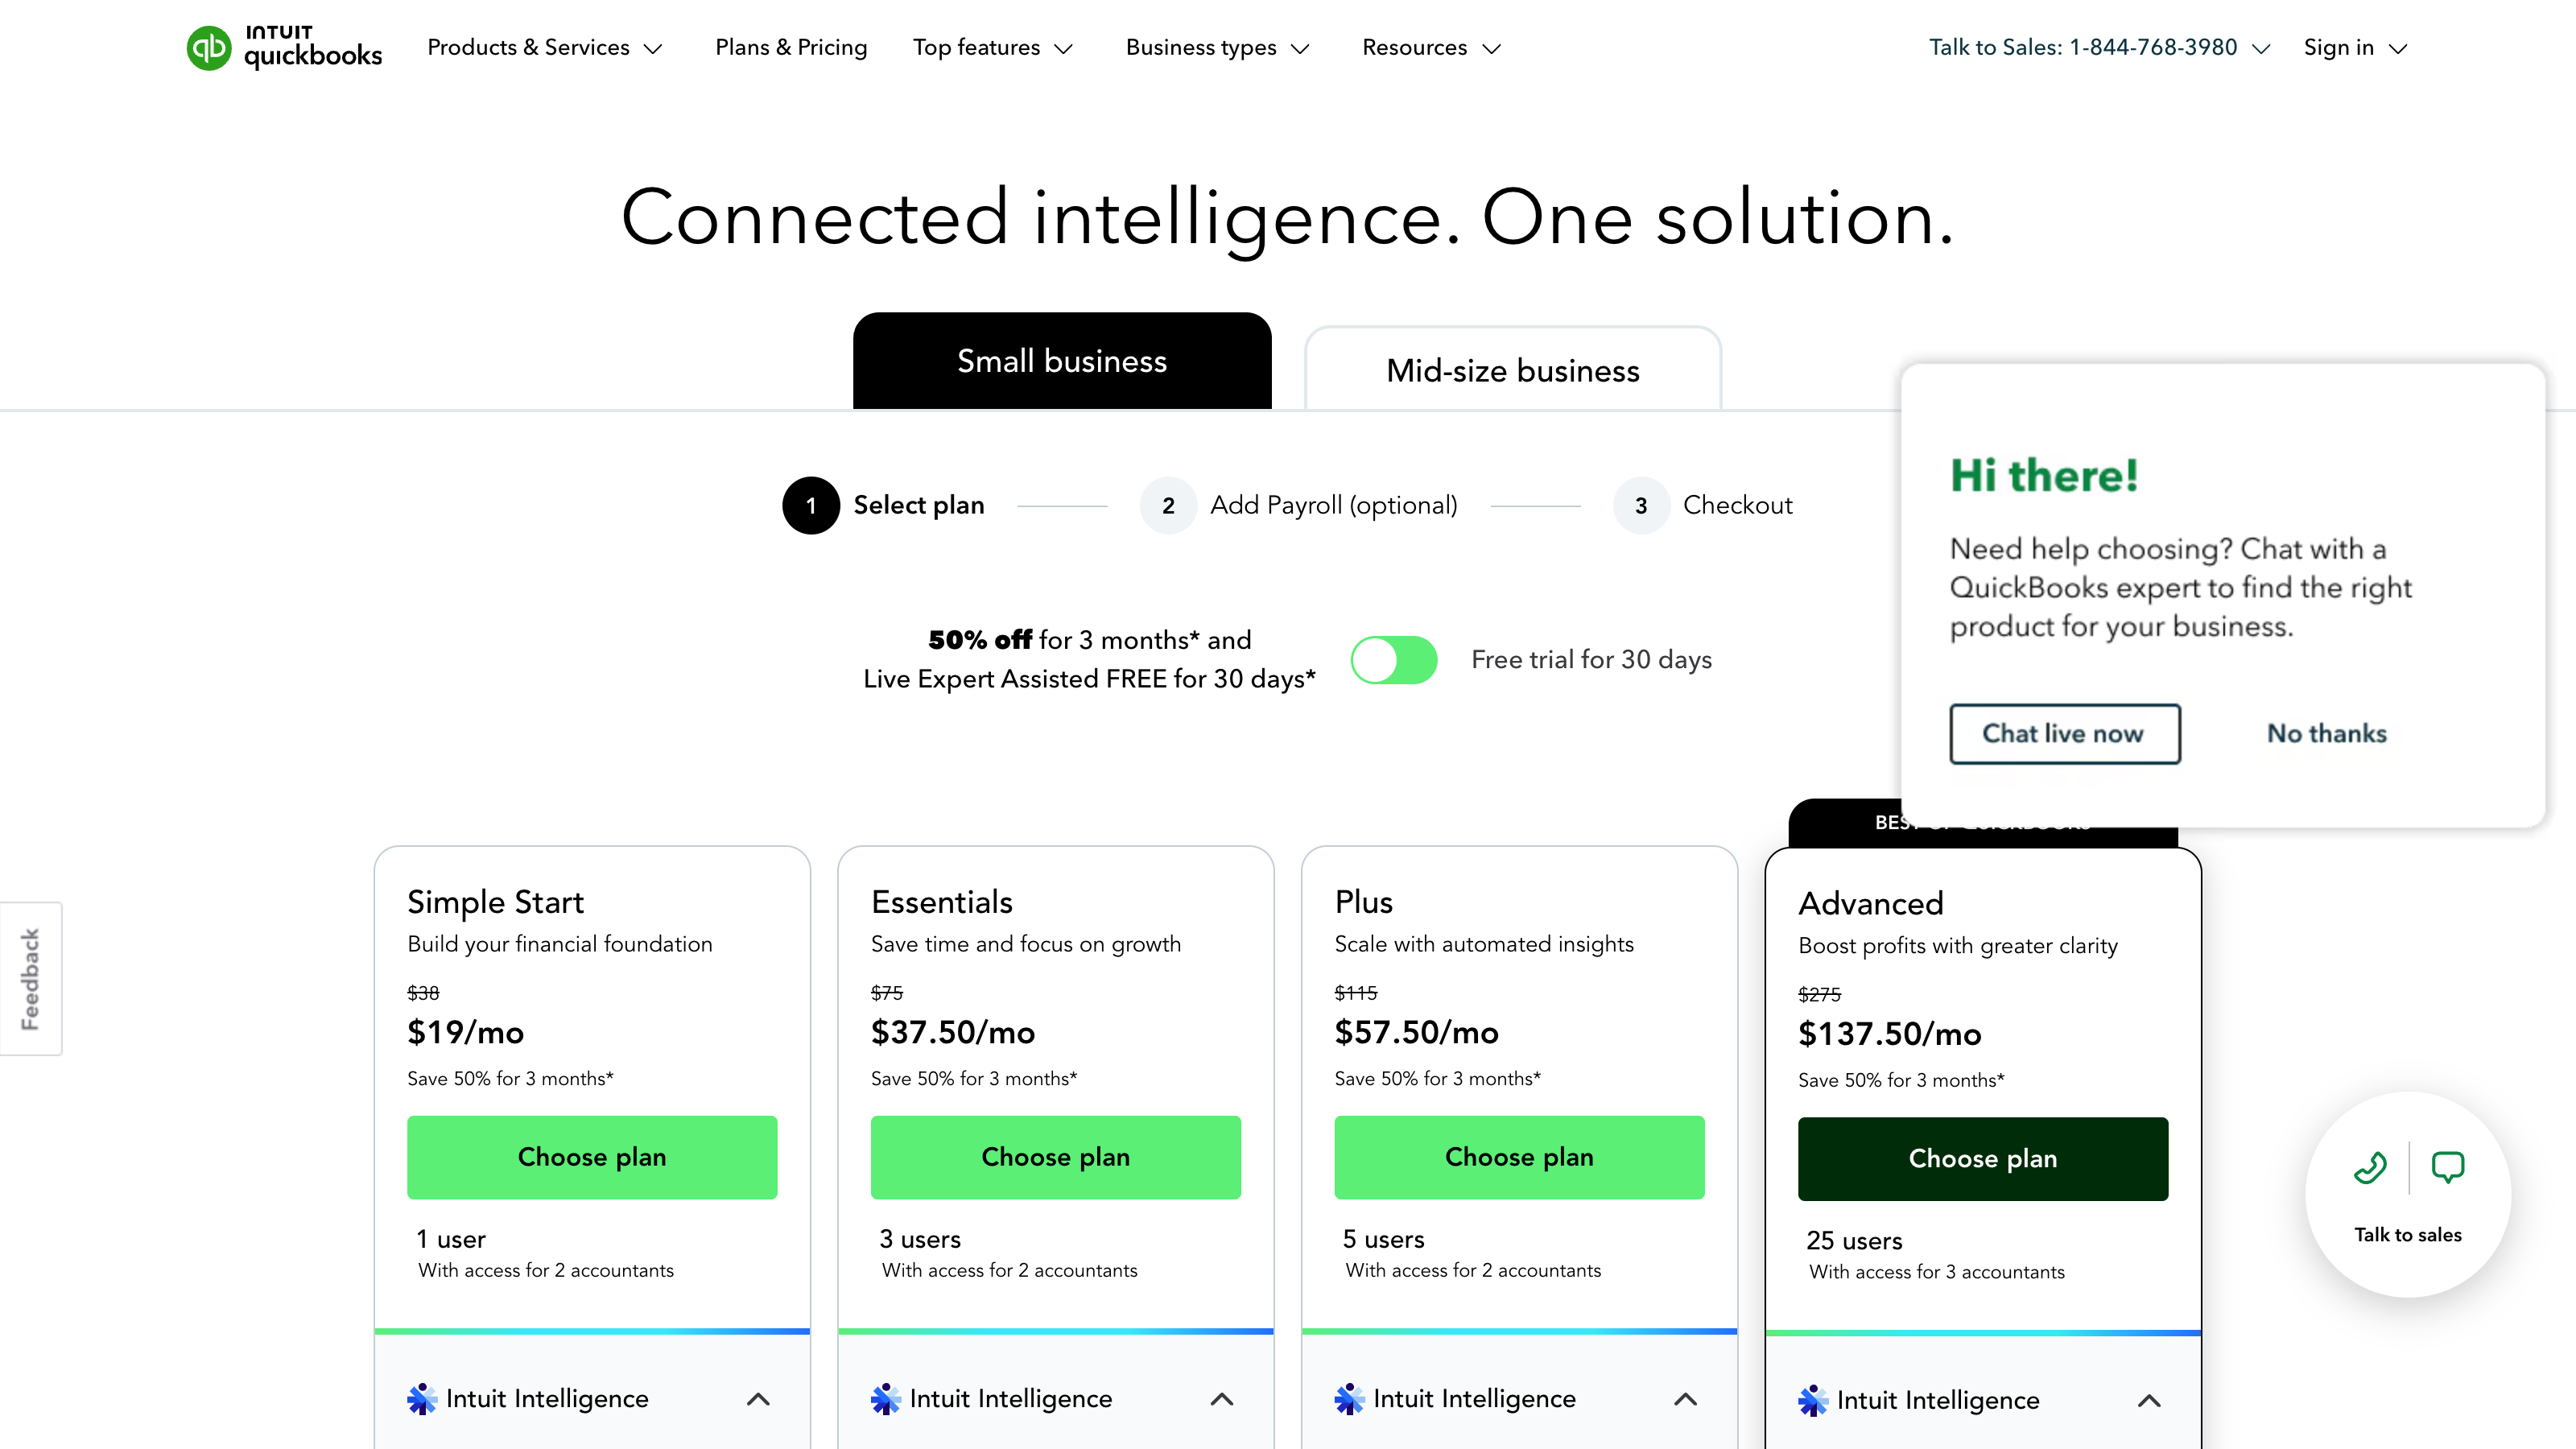The height and width of the screenshot is (1449, 2576).
Task: Click the Intuit Intelligence icon on Essentials
Action: (x=886, y=1398)
